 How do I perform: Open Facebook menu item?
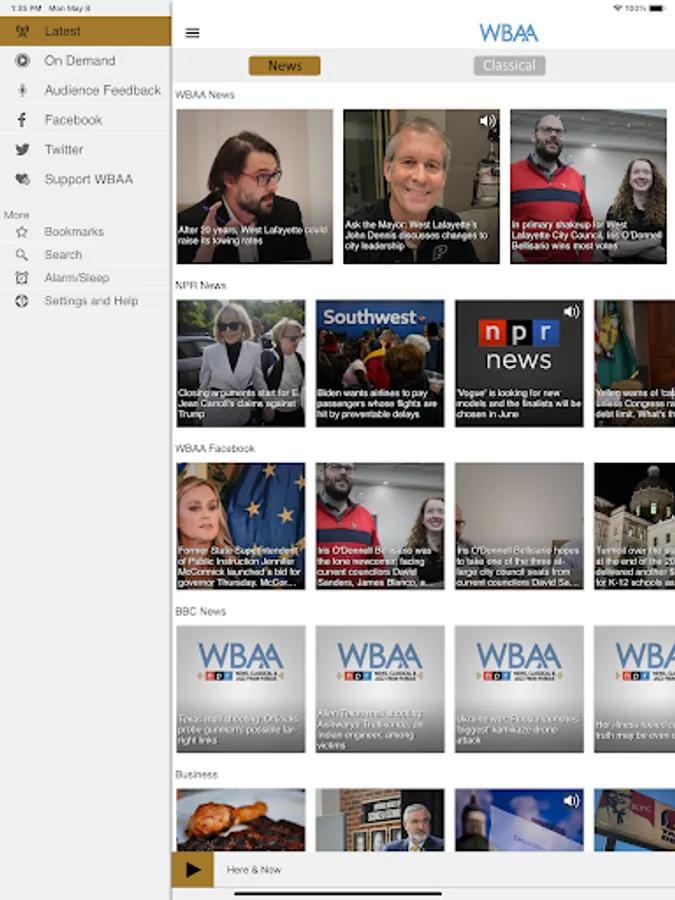coord(85,120)
